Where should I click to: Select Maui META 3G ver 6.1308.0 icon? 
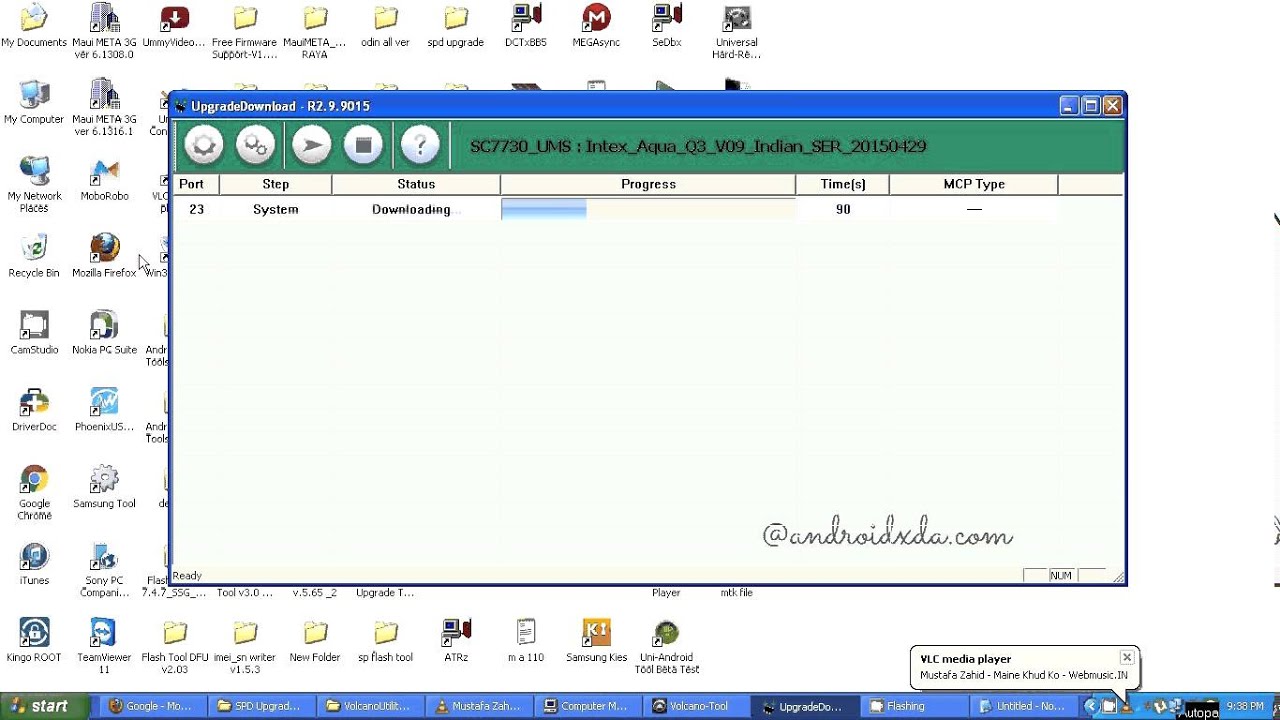104,31
